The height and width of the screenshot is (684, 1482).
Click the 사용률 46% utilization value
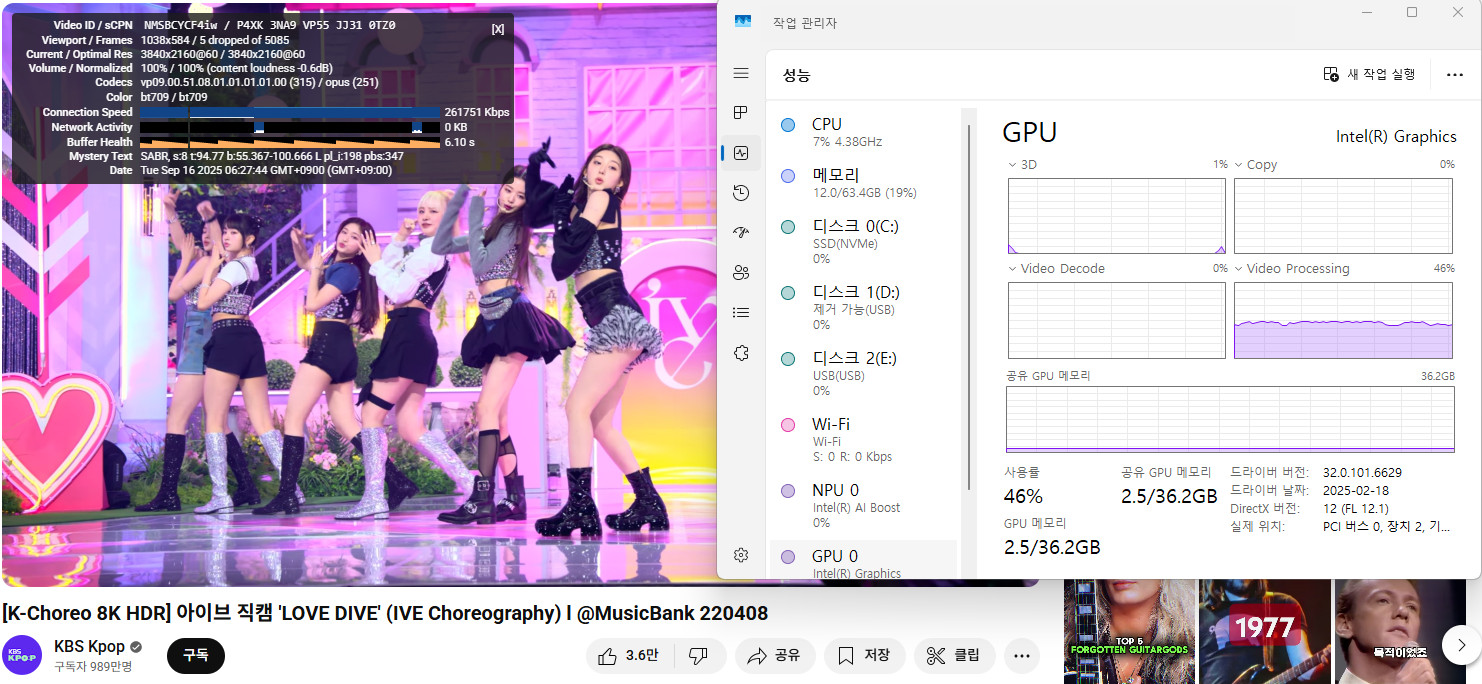point(1023,496)
